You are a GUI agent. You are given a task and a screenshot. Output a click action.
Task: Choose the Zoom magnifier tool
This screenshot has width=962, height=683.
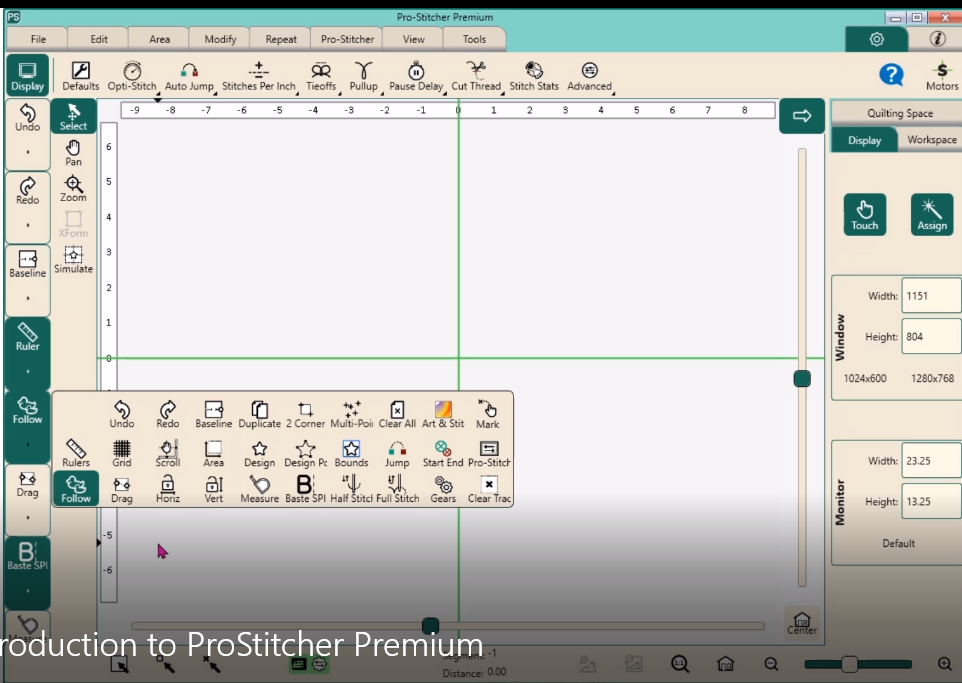coord(74,188)
